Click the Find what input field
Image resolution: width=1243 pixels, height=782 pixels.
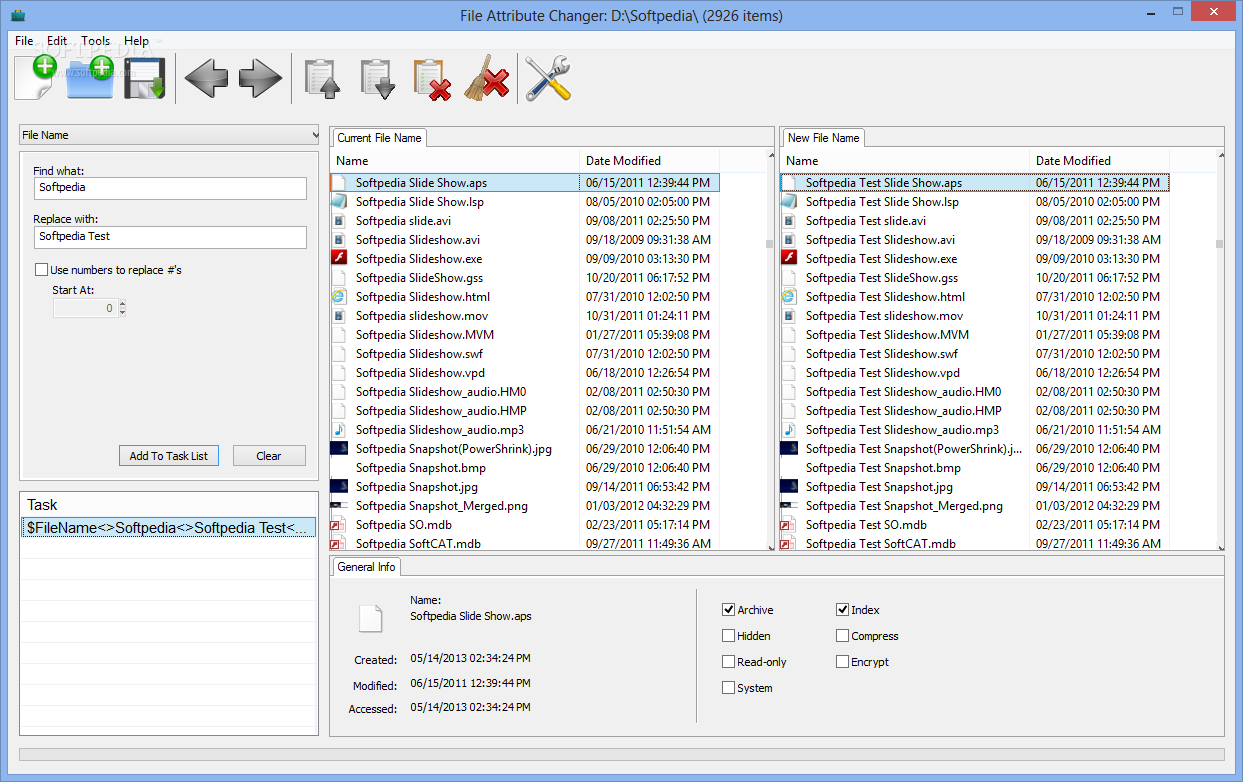tap(170, 188)
